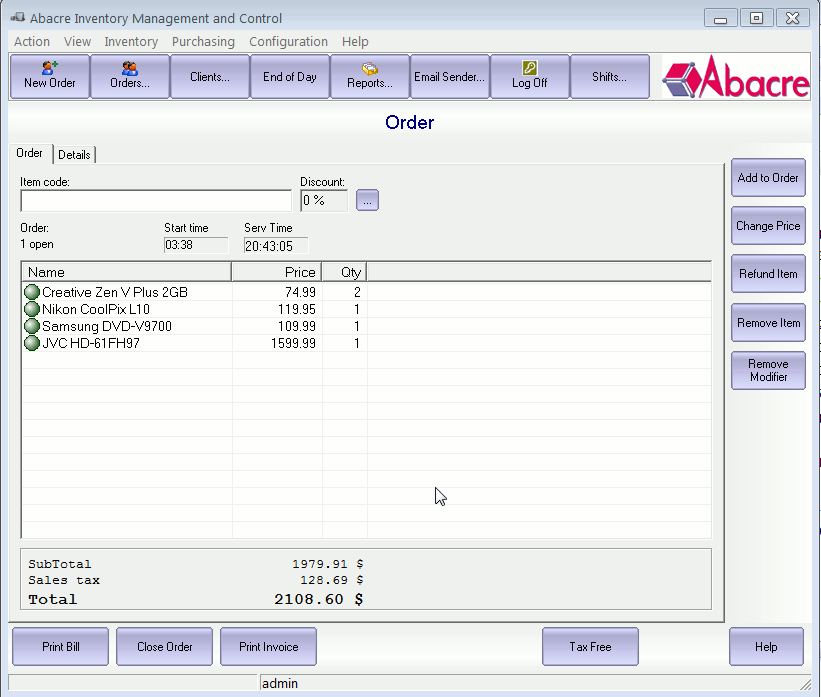Maximize the Abacre window
The height and width of the screenshot is (697, 821).
[756, 18]
